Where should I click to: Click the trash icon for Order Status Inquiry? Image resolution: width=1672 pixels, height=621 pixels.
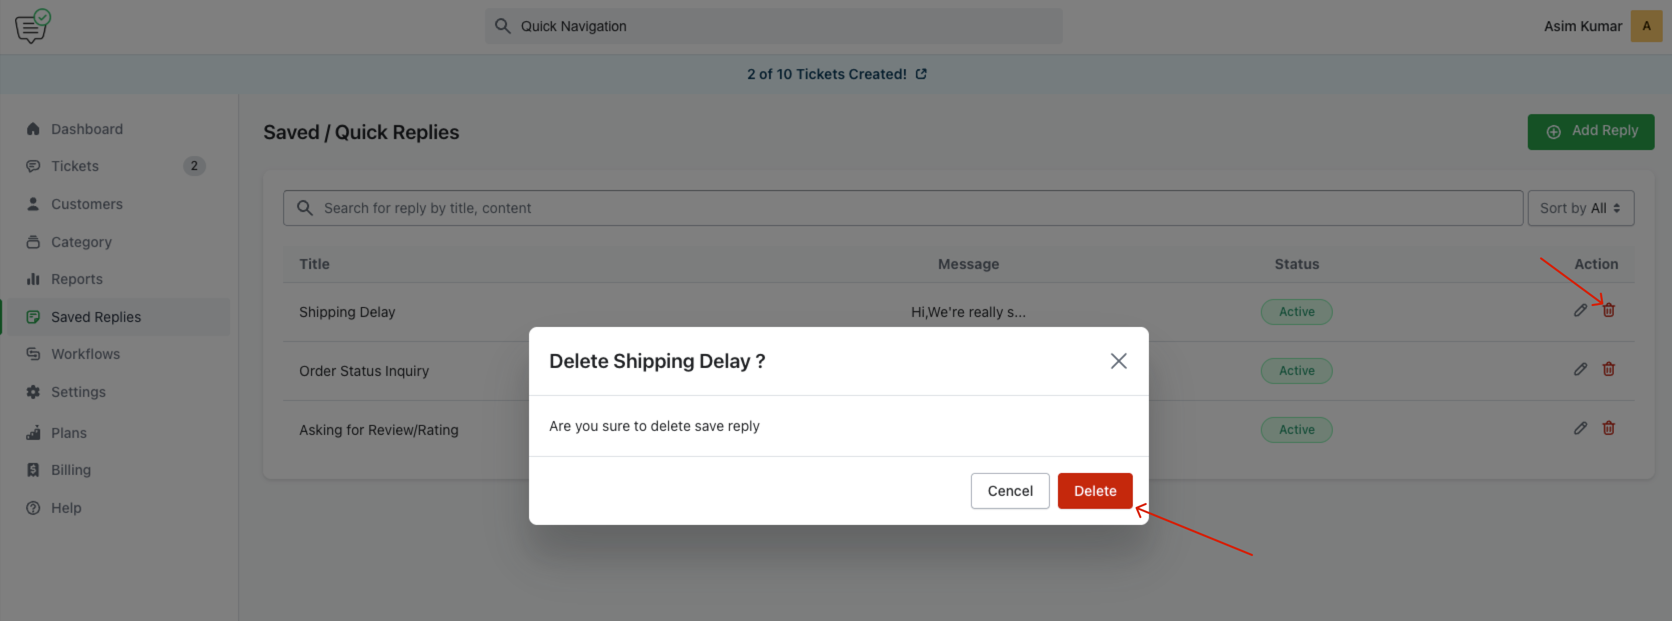1608,369
